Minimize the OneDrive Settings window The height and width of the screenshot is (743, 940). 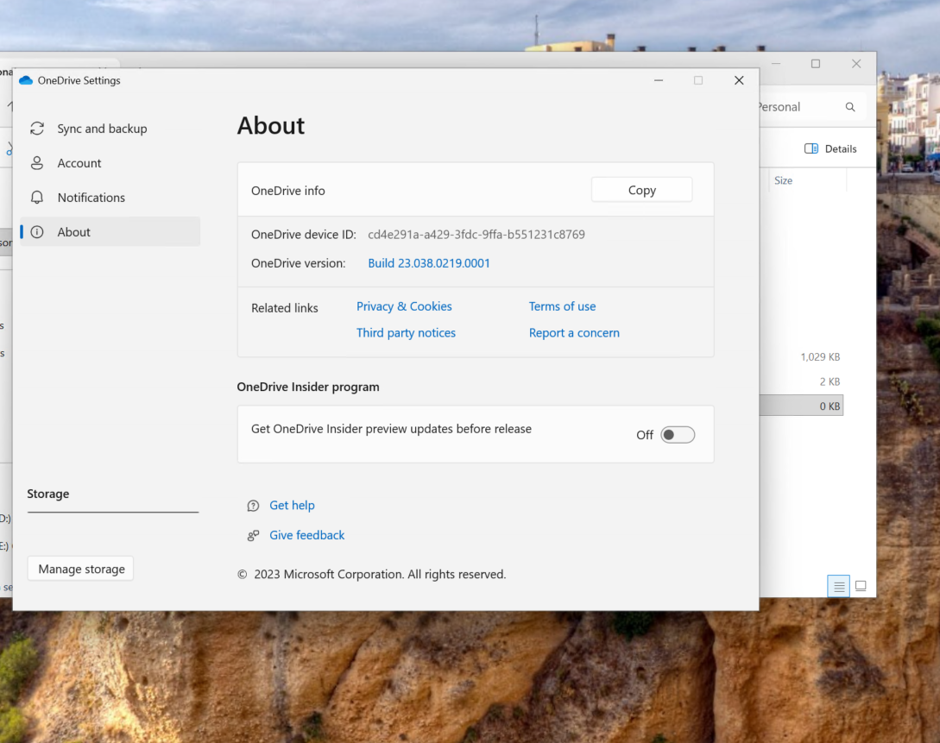click(658, 80)
